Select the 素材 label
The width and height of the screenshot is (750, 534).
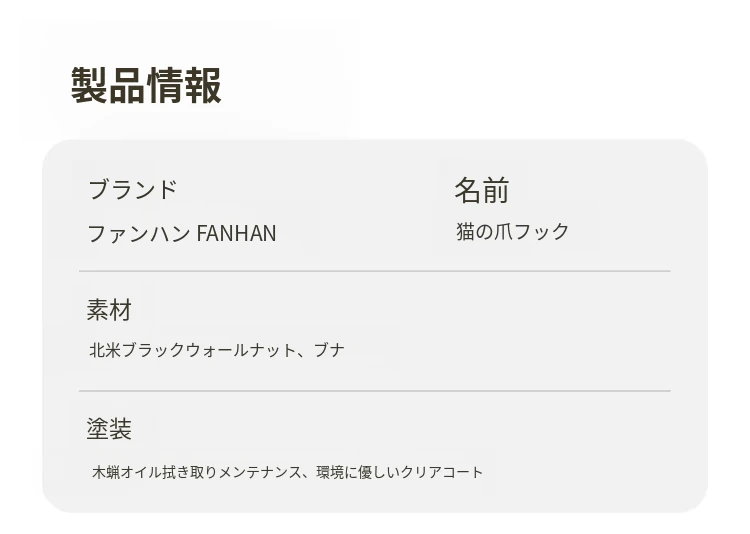[x=109, y=310]
